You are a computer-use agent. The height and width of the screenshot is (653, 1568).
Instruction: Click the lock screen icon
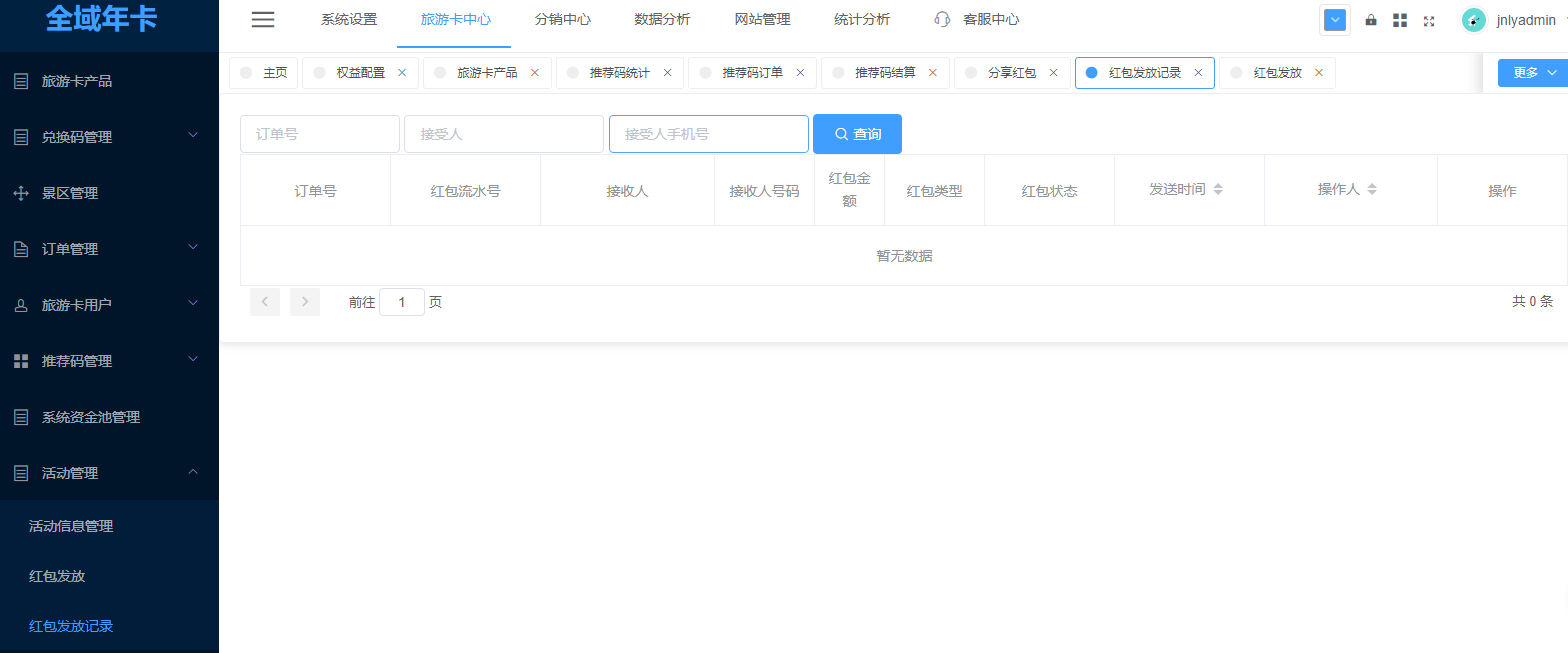tap(1371, 20)
